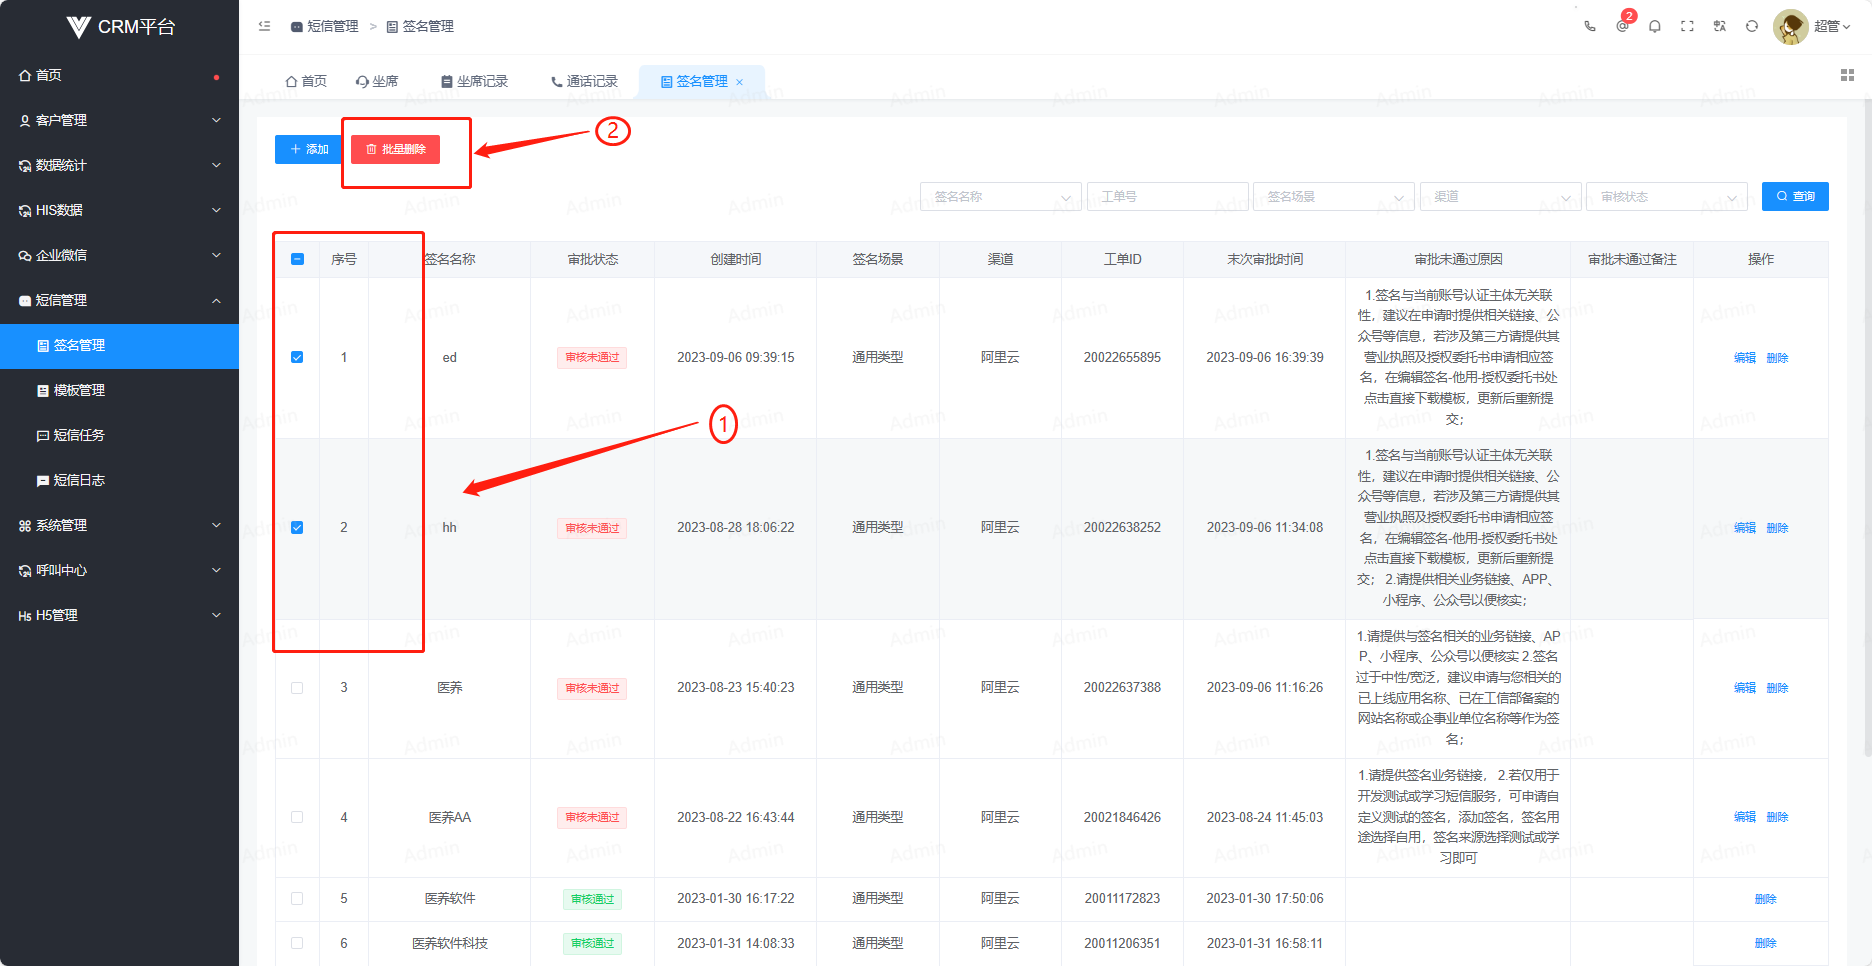Click the CRM平台 logo
Image resolution: width=1872 pixels, height=966 pixels.
point(120,27)
